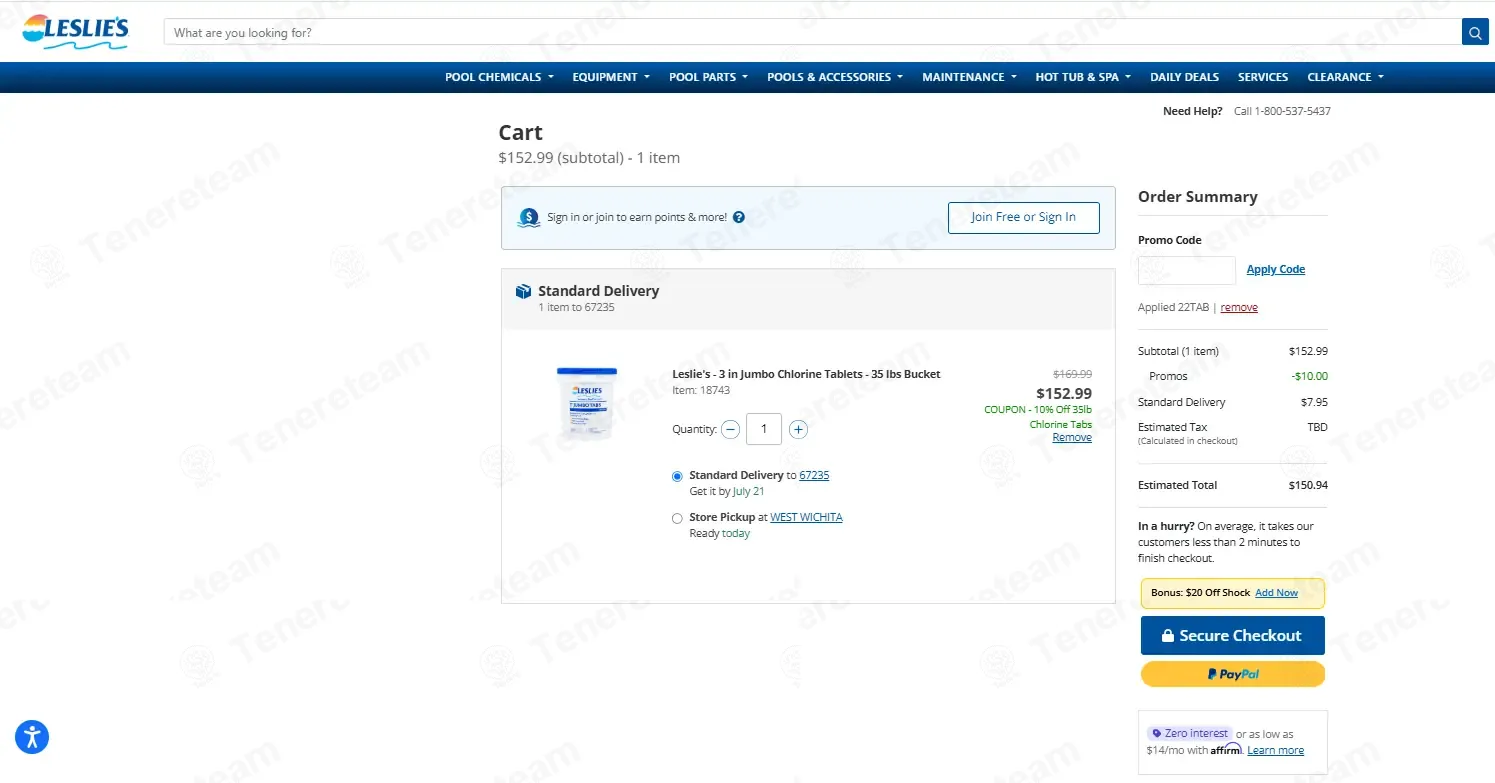Expand the Maintenance menu

pyautogui.click(x=969, y=77)
